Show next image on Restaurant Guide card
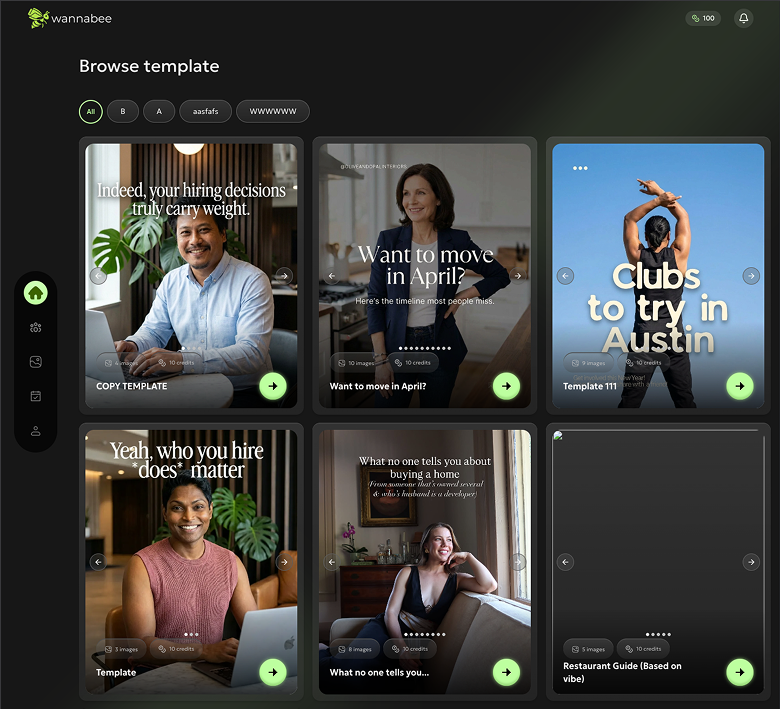This screenshot has width=780, height=709. click(x=751, y=562)
